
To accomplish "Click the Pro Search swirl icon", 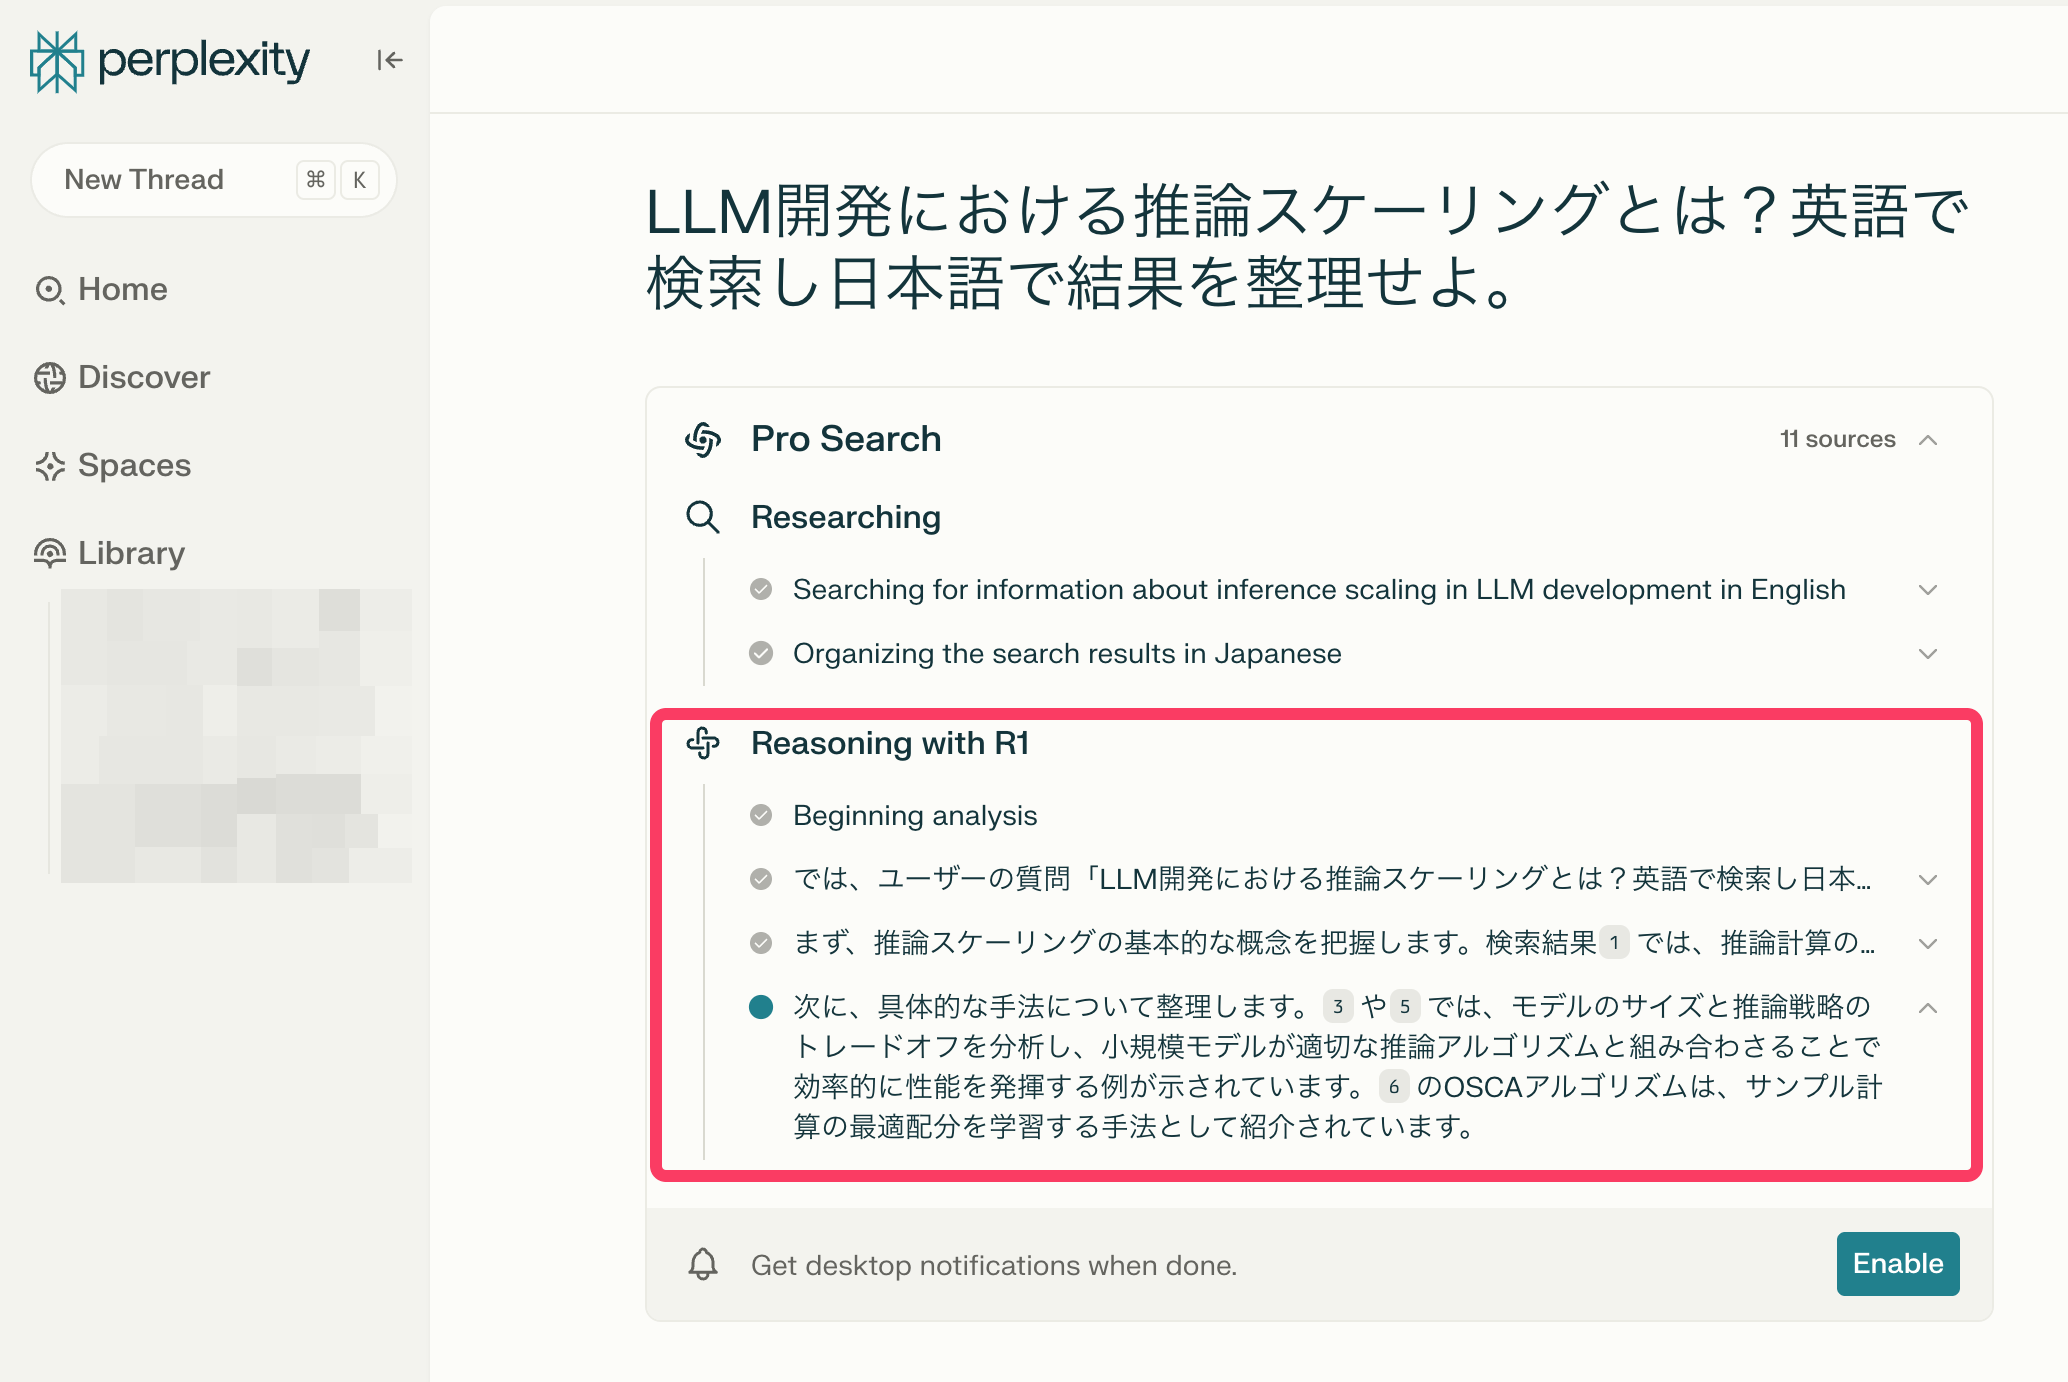I will pos(703,439).
